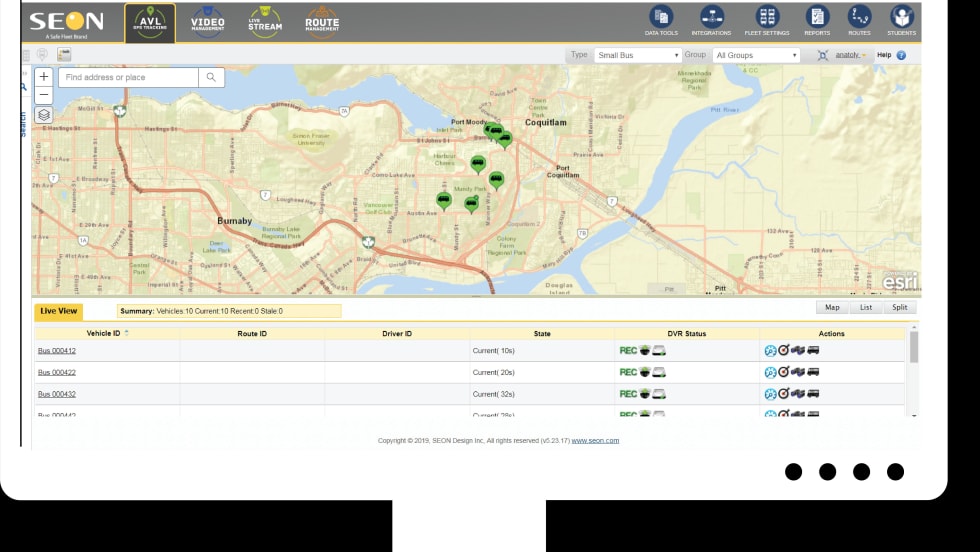Click the map zoom out minus button
Viewport: 980px width, 552px height.
tap(44, 95)
